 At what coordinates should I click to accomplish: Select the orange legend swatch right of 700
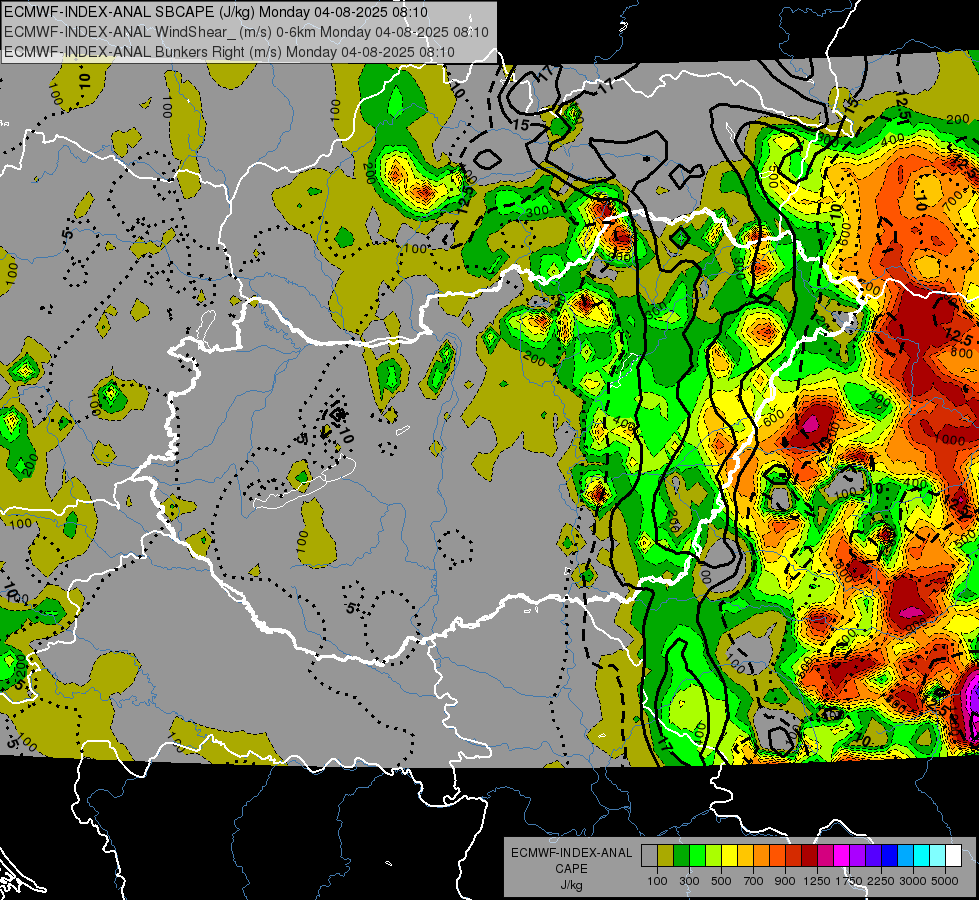[761, 855]
